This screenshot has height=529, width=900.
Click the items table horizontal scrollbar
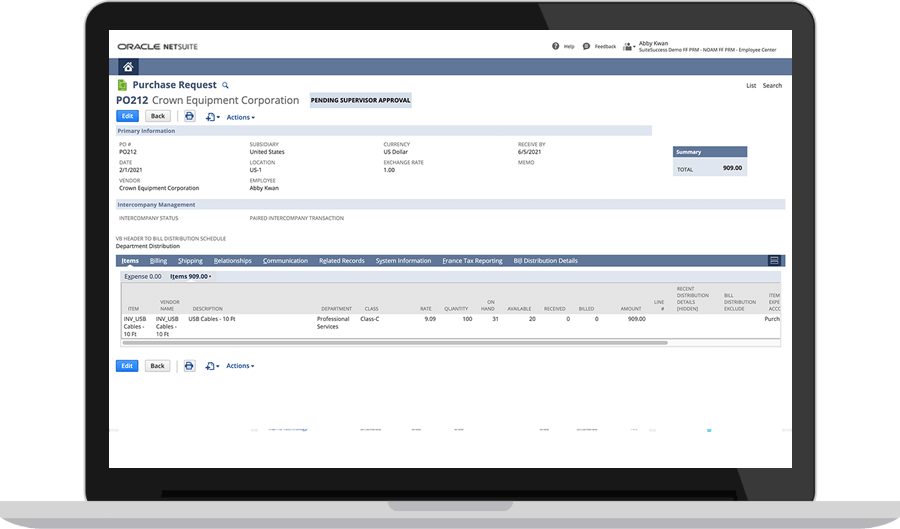395,343
